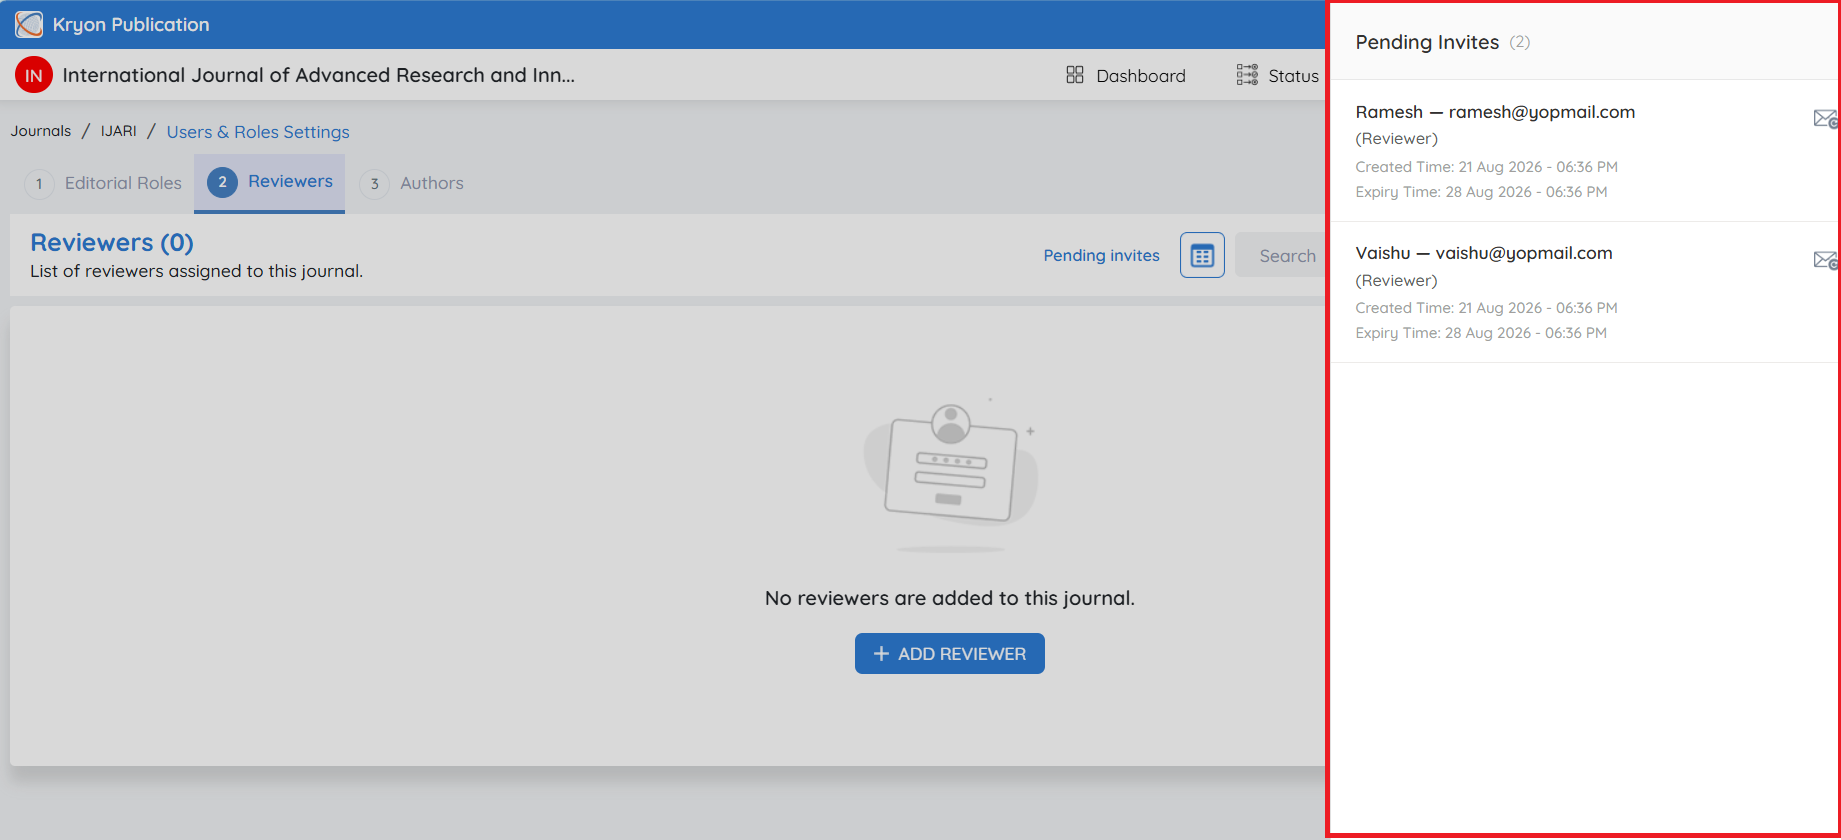Click Ramesh's Expiry Time 28 Aug 2026 text
Screen dimensions: 1841x840
tap(1481, 192)
